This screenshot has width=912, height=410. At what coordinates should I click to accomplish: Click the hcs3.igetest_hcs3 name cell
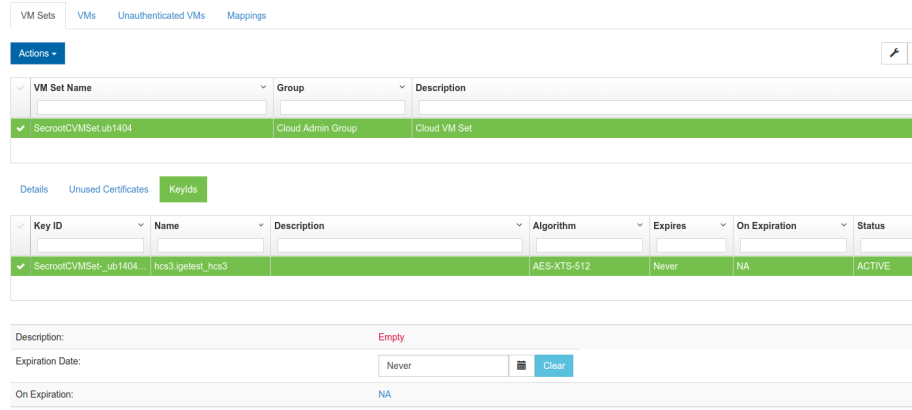211,266
